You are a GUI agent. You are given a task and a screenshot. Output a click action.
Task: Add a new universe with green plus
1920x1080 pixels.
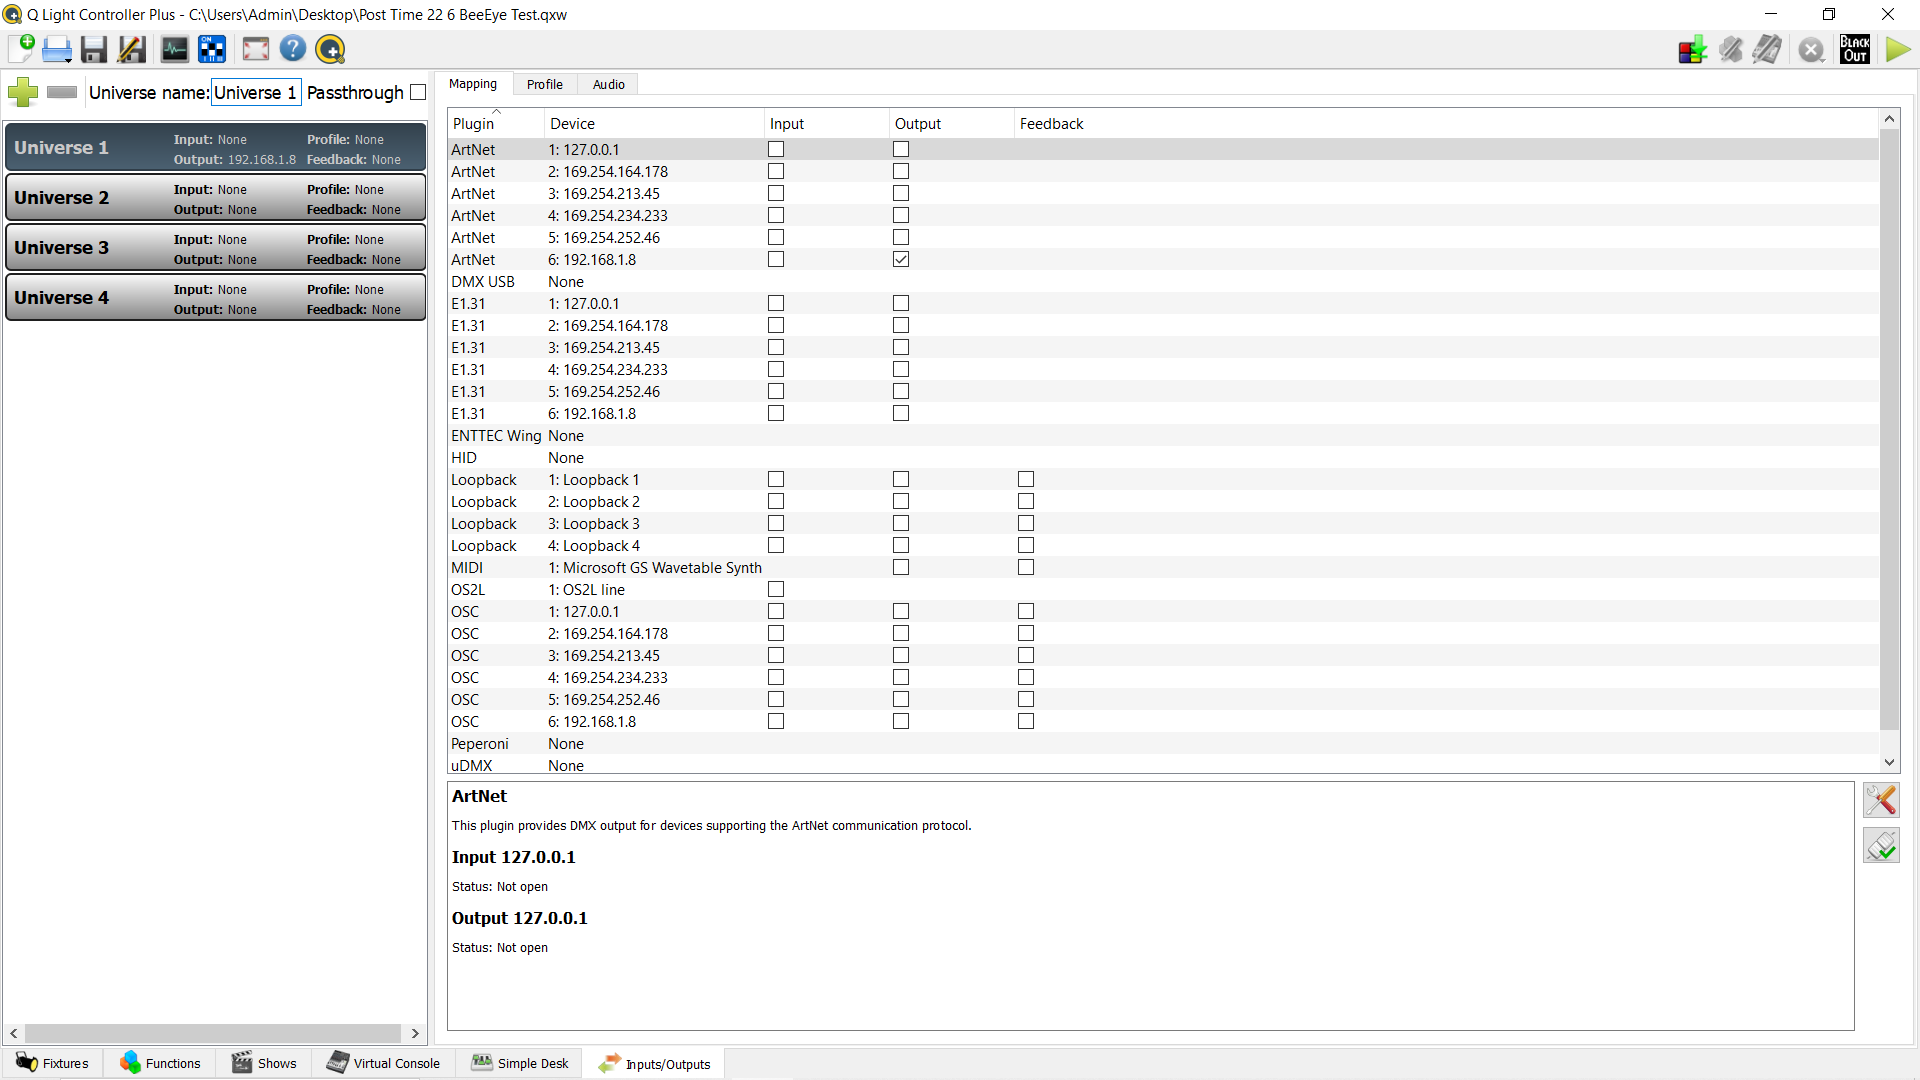[x=23, y=92]
